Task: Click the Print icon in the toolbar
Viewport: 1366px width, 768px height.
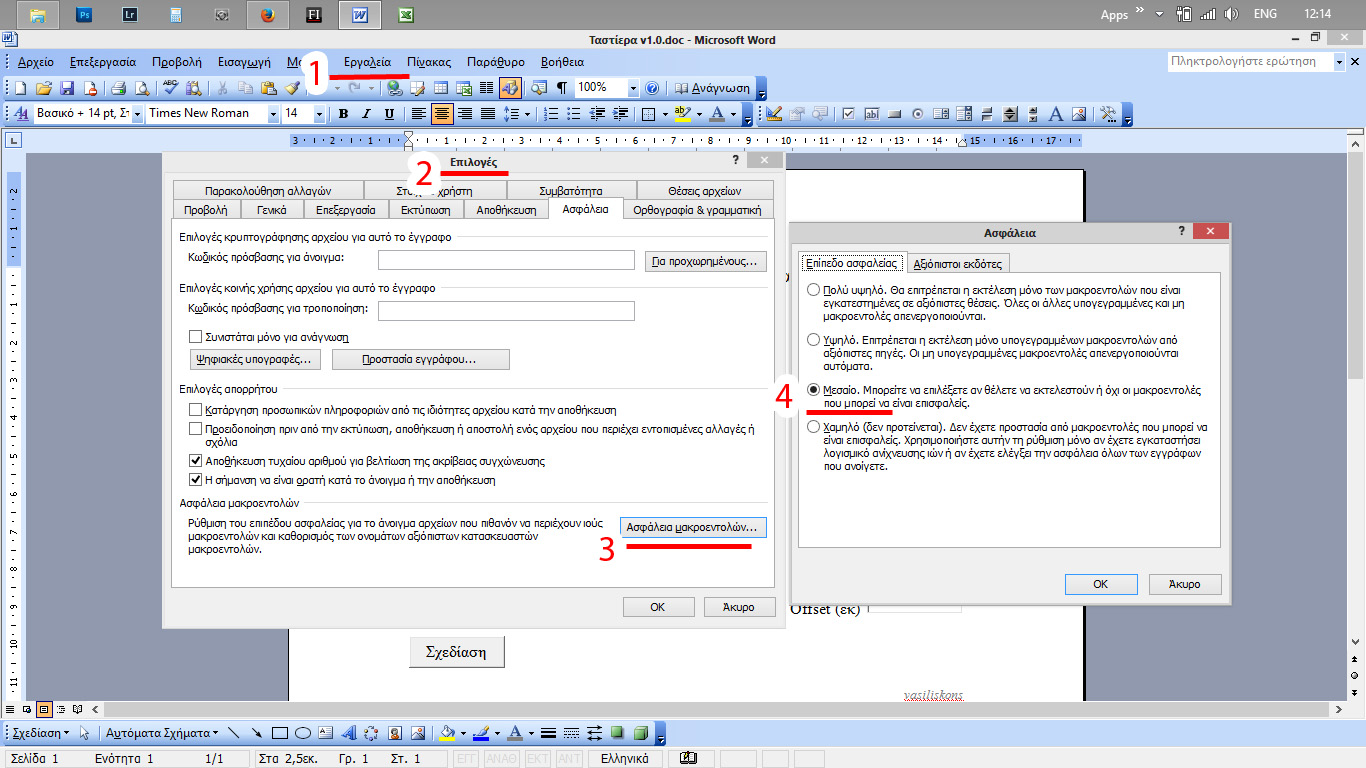Action: tap(118, 88)
